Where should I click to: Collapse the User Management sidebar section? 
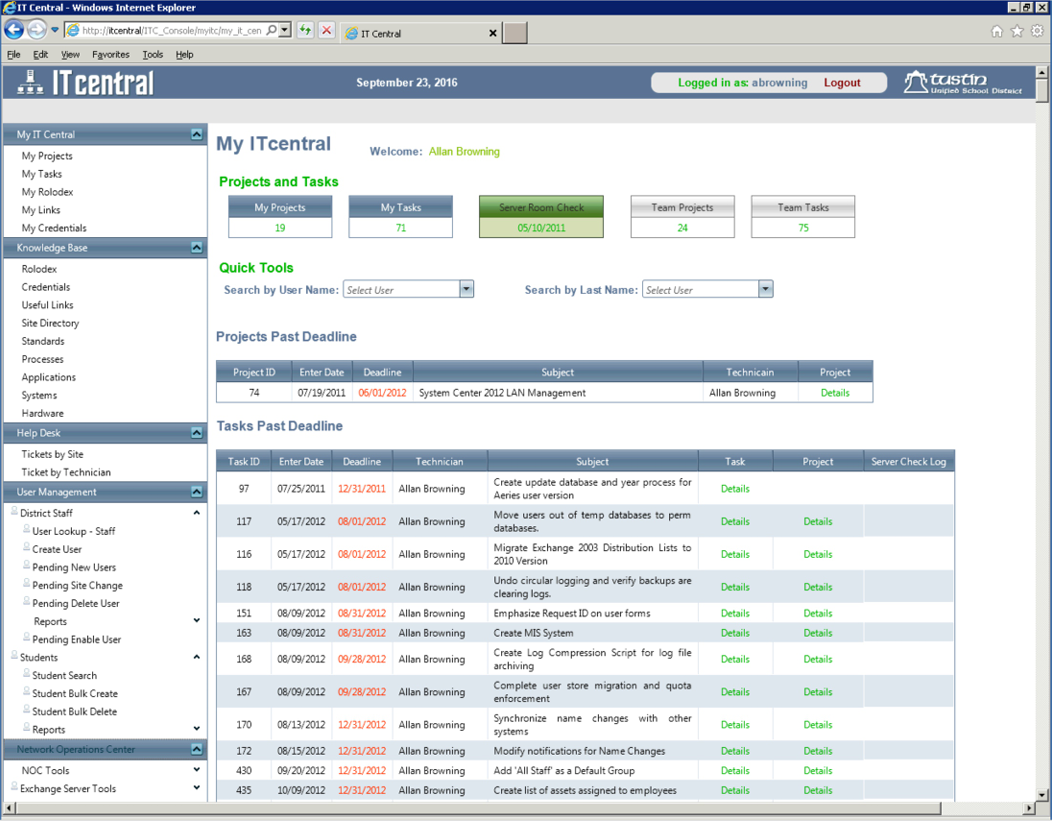click(197, 492)
